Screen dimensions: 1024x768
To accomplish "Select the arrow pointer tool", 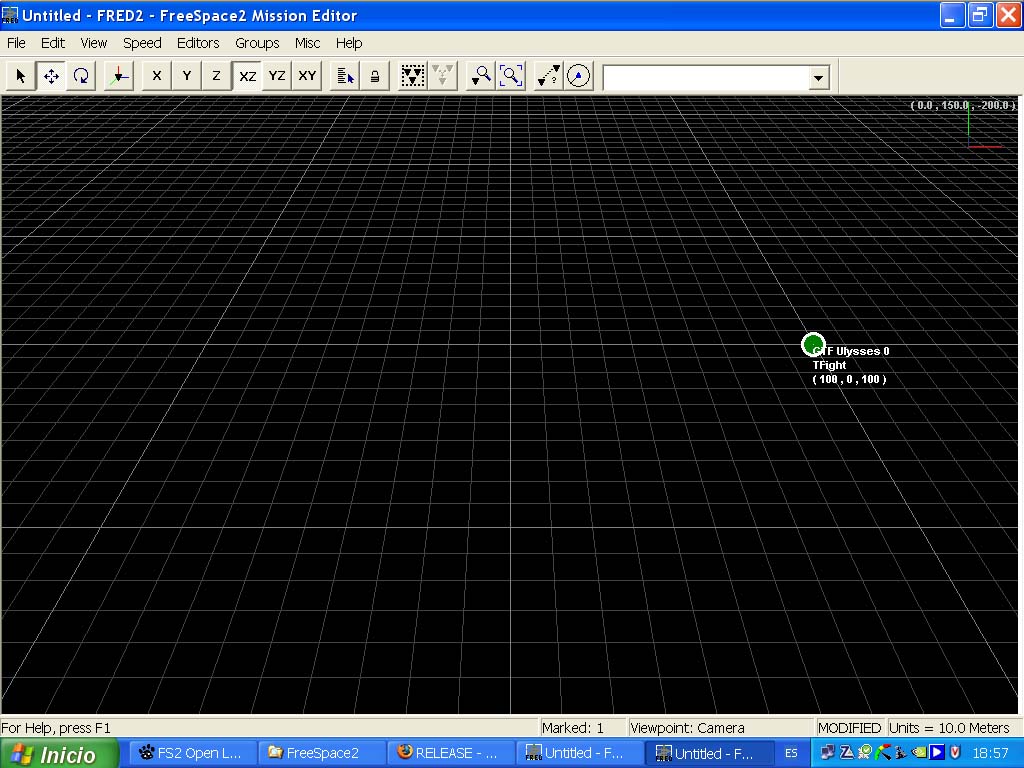I will [x=21, y=76].
